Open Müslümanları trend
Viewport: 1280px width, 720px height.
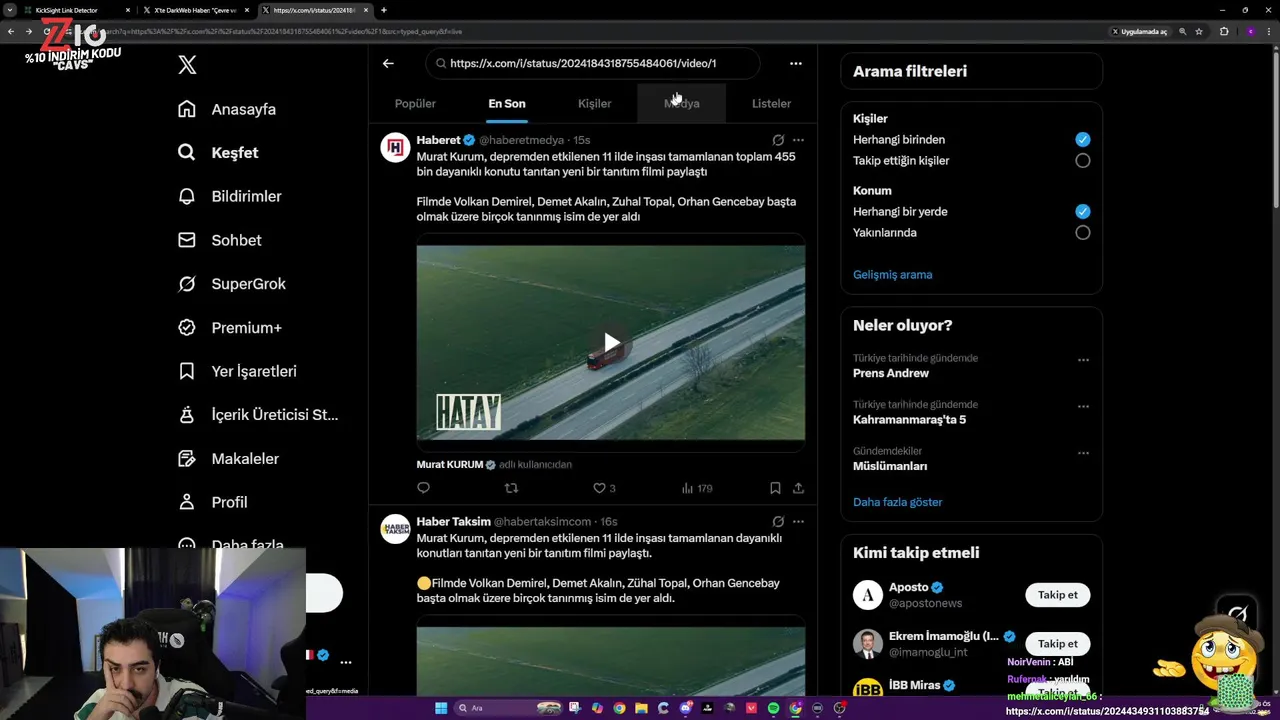pos(890,466)
